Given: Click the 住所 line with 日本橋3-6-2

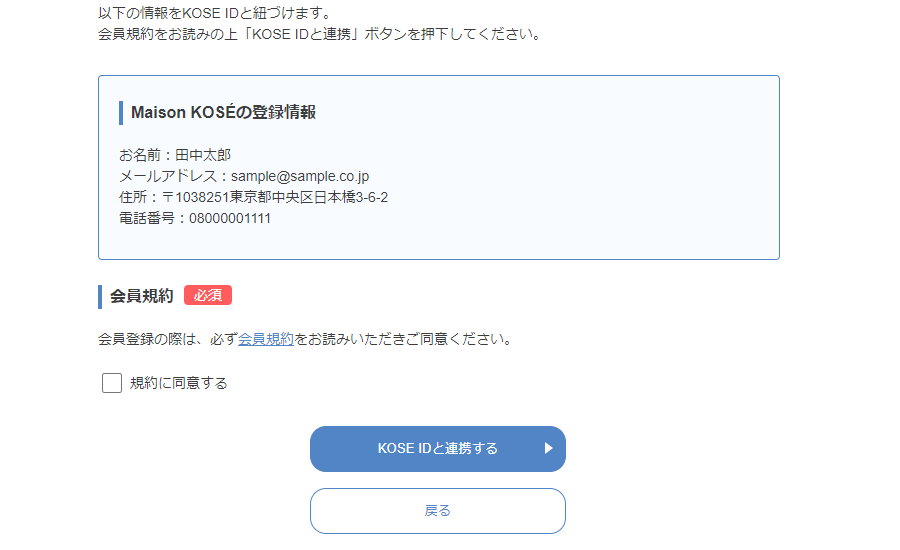Looking at the screenshot, I should click(253, 197).
